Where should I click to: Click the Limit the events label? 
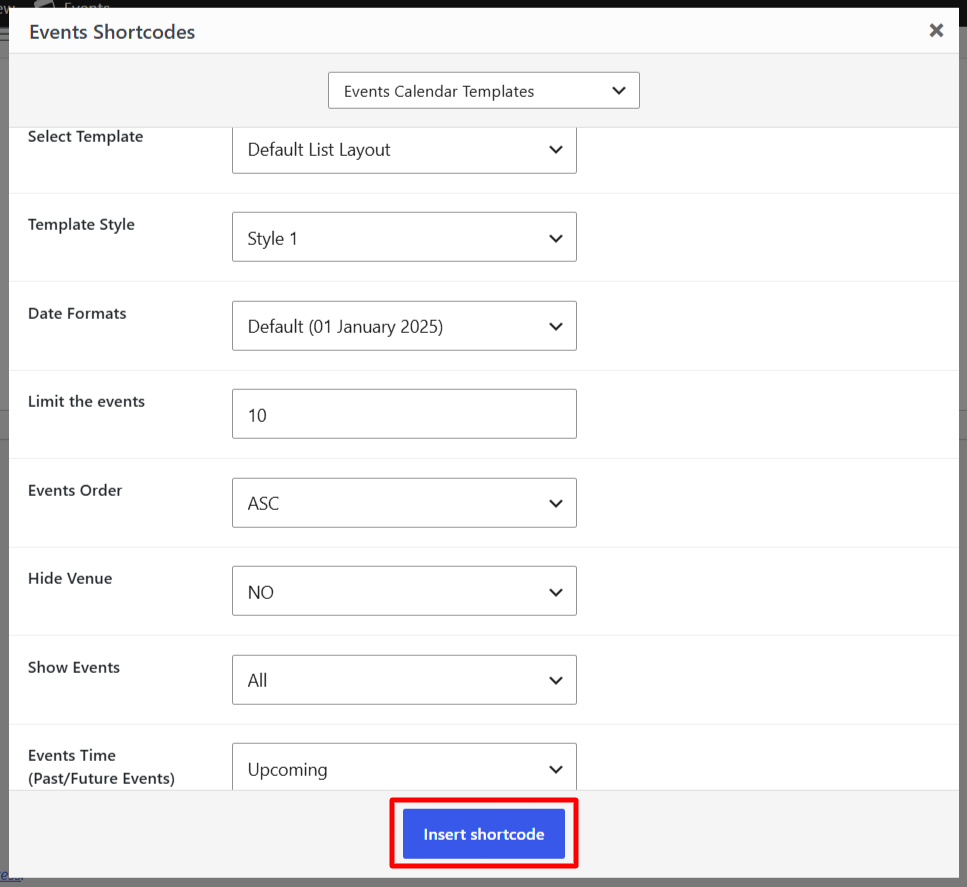click(x=86, y=402)
